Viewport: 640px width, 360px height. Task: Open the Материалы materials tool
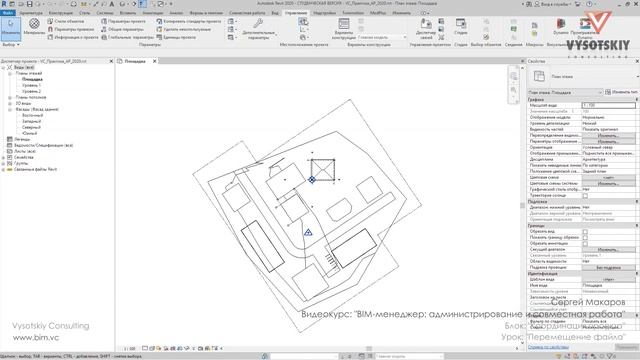[x=34, y=27]
